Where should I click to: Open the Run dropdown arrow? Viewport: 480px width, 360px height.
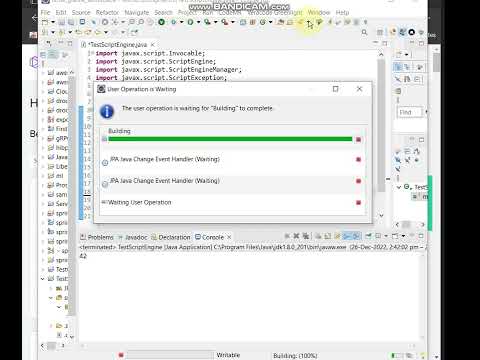(199, 22)
